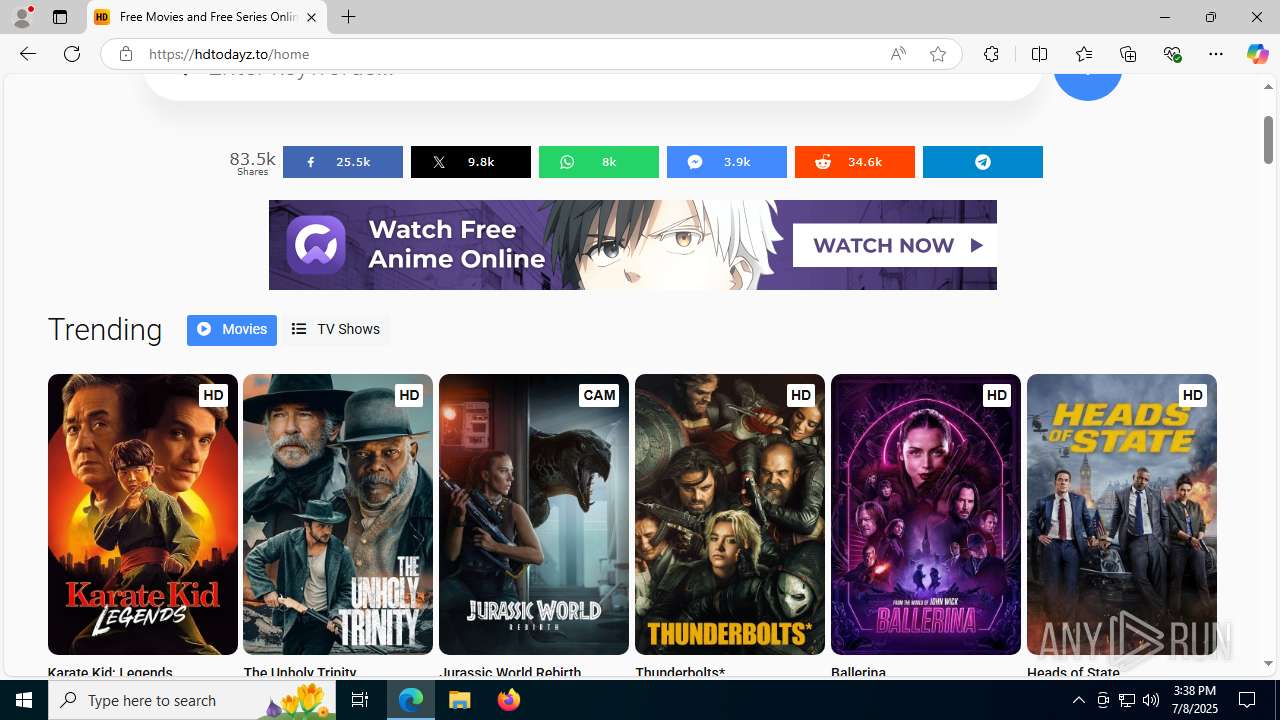Click the Jurassic World Rebirth title link

point(510,672)
